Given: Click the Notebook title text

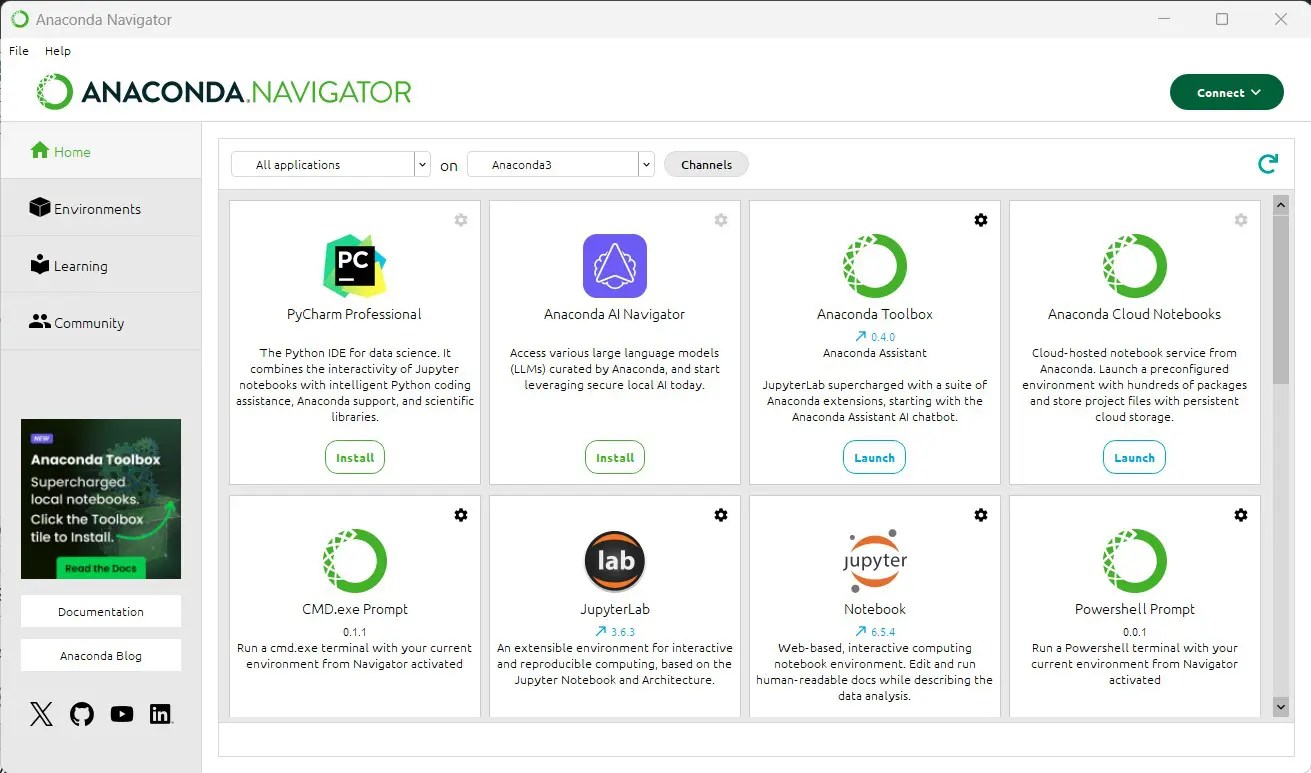Looking at the screenshot, I should point(875,609).
